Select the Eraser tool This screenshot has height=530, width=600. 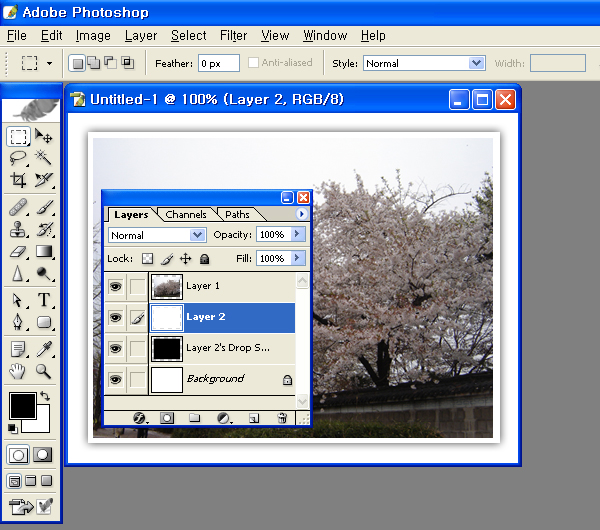coord(18,251)
